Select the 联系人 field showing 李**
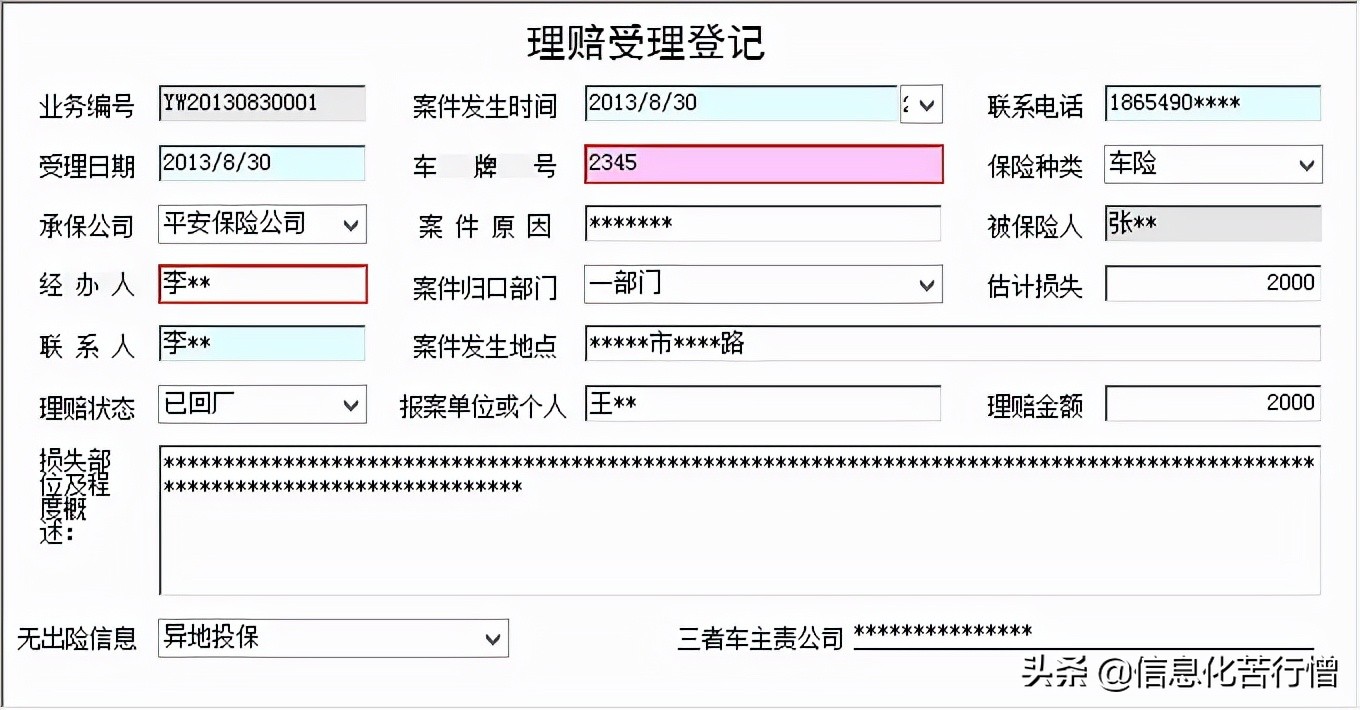Image resolution: width=1360 pixels, height=710 pixels. pyautogui.click(x=260, y=344)
